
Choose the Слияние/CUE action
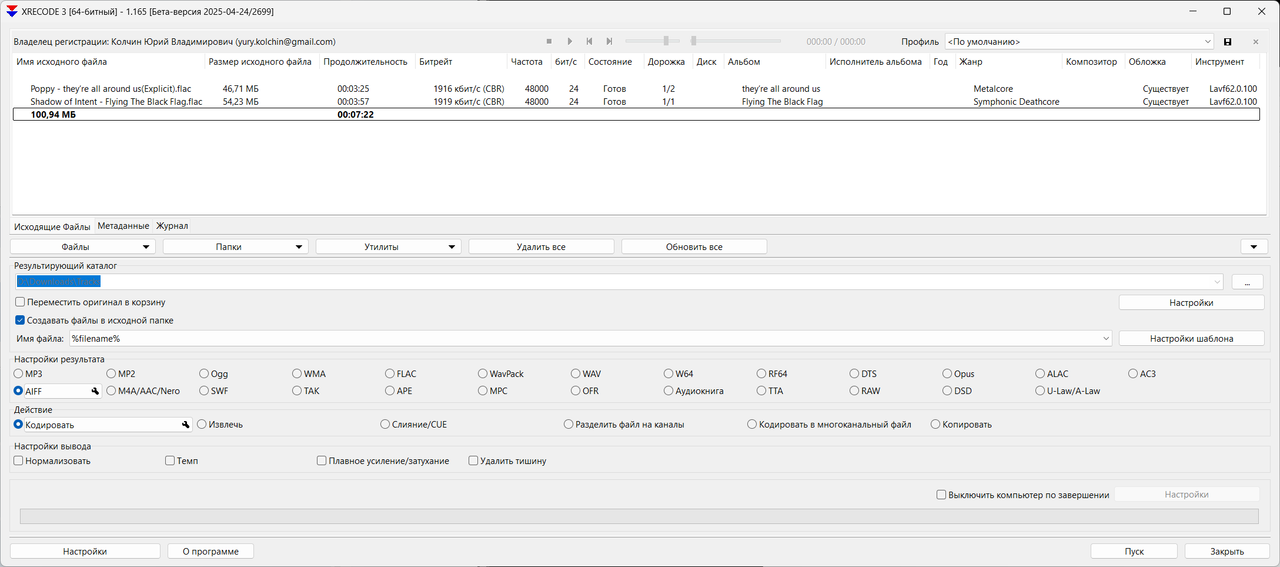pyautogui.click(x=385, y=424)
